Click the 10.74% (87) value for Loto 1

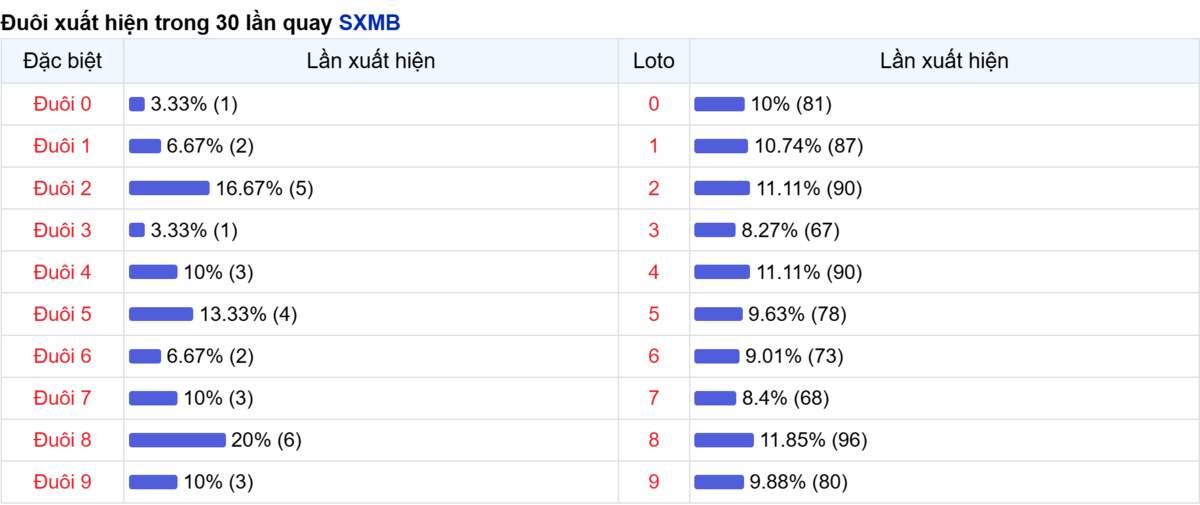coord(809,146)
